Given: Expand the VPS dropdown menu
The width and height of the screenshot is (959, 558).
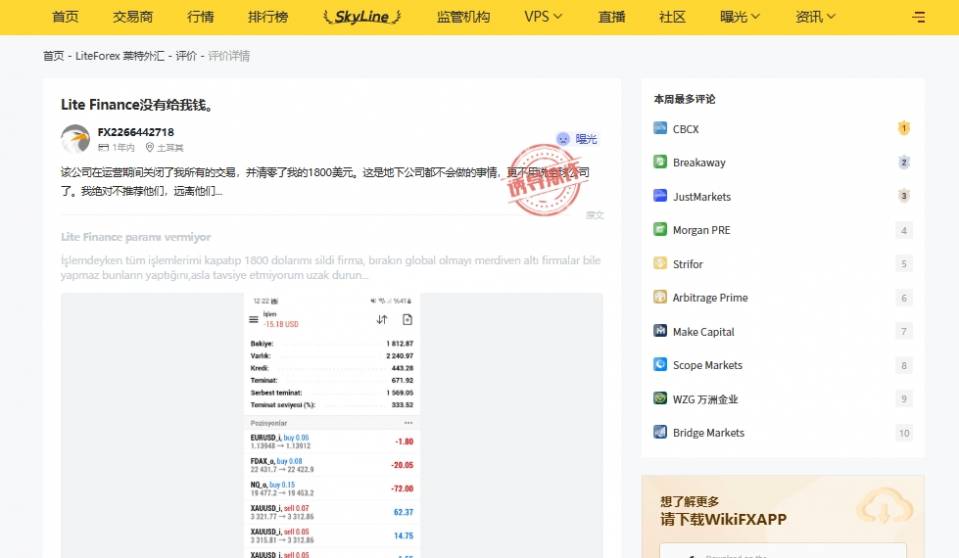Looking at the screenshot, I should click(x=542, y=17).
